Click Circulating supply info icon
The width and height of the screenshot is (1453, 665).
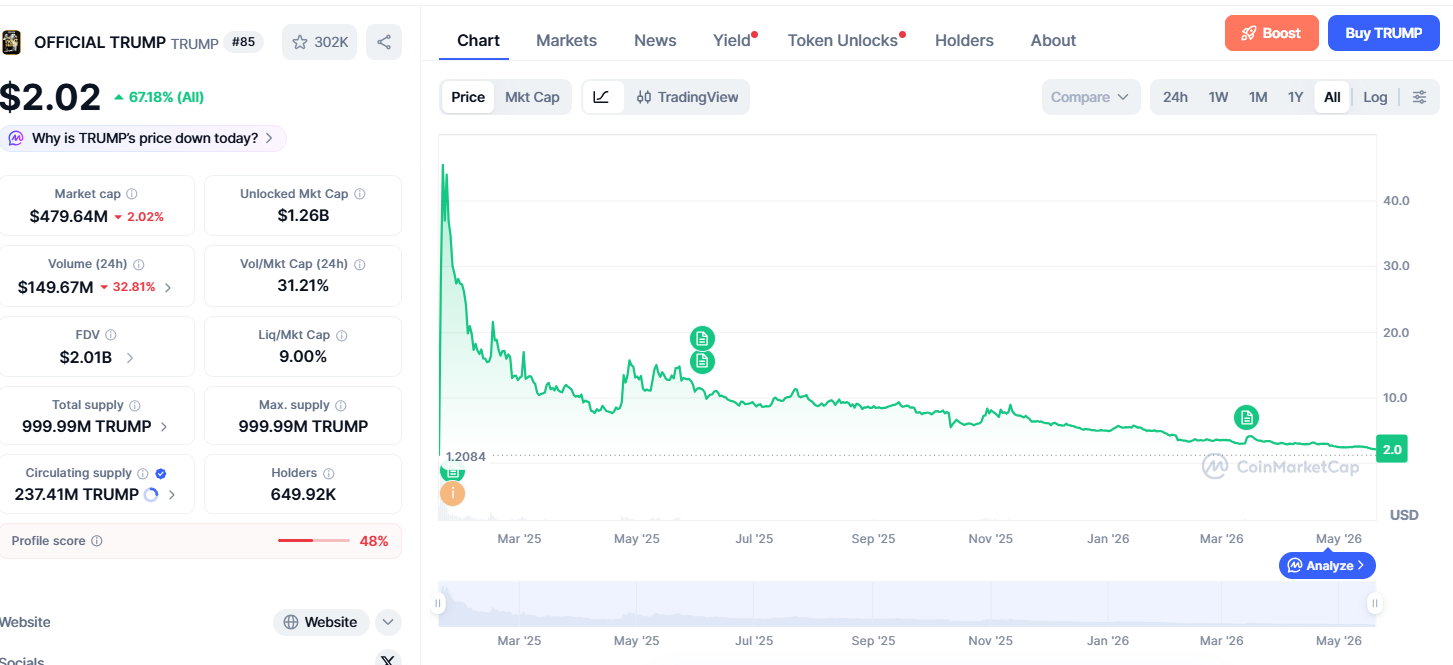[x=143, y=474]
